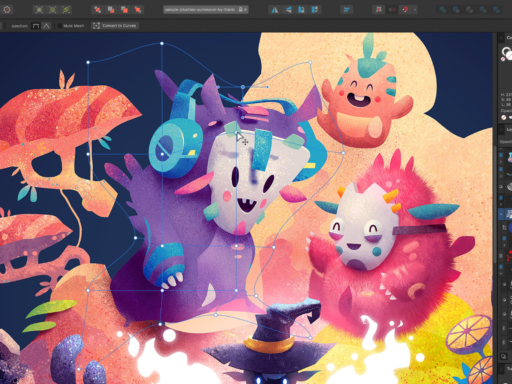Toggle Move By Whole Pixels
Viewport: 512px width, 384px height.
click(392, 10)
